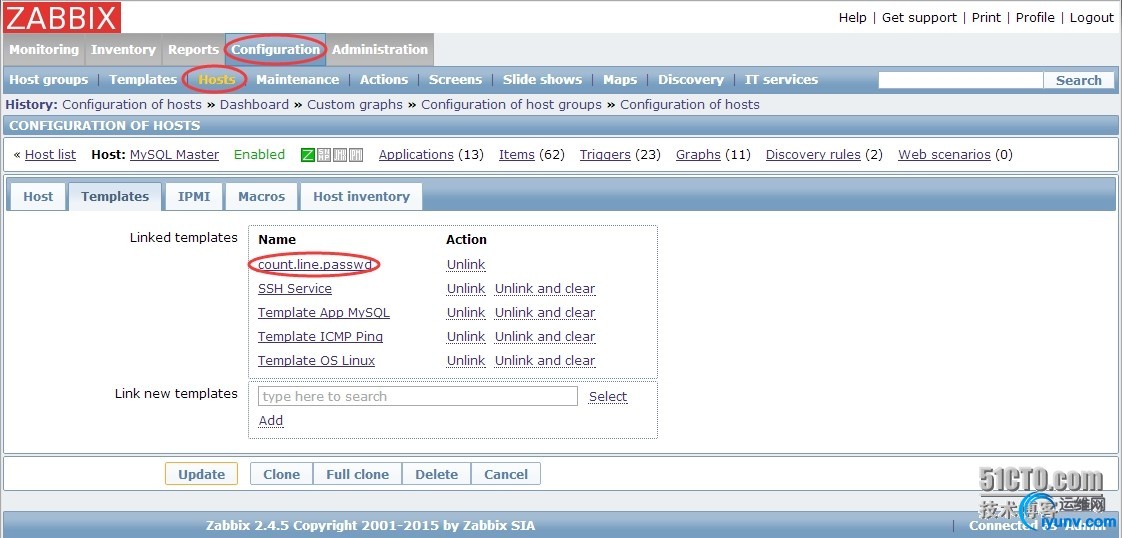Unlink the SSH Service template
The height and width of the screenshot is (538, 1122).
(466, 289)
